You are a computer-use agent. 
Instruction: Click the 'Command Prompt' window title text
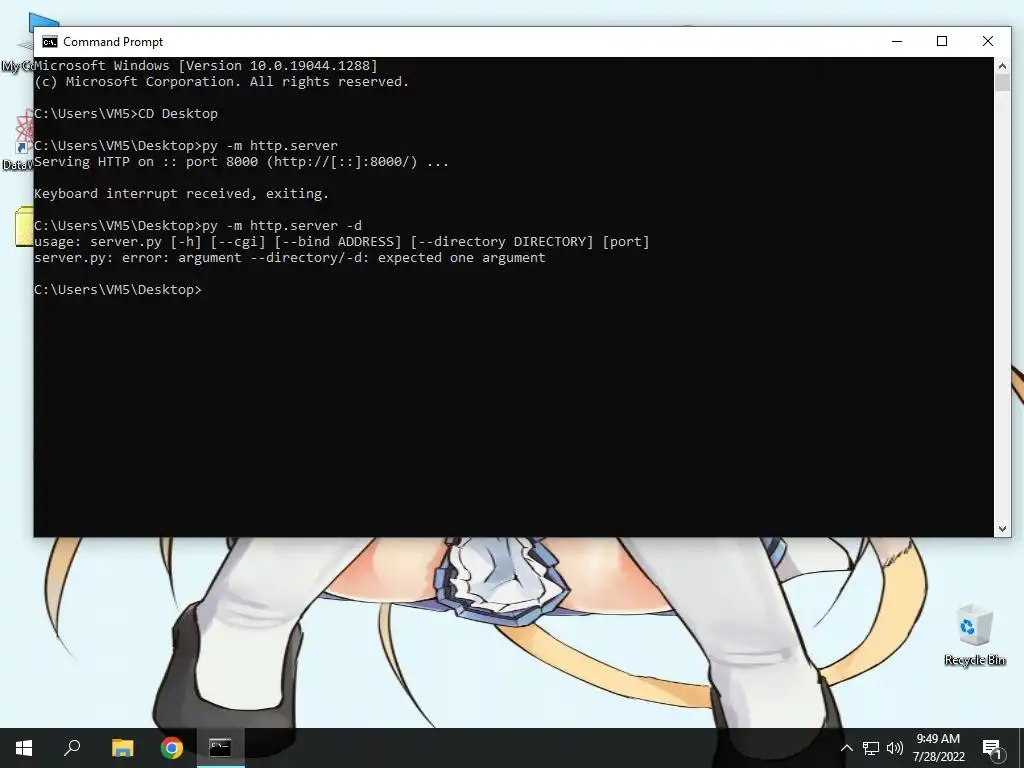113,42
